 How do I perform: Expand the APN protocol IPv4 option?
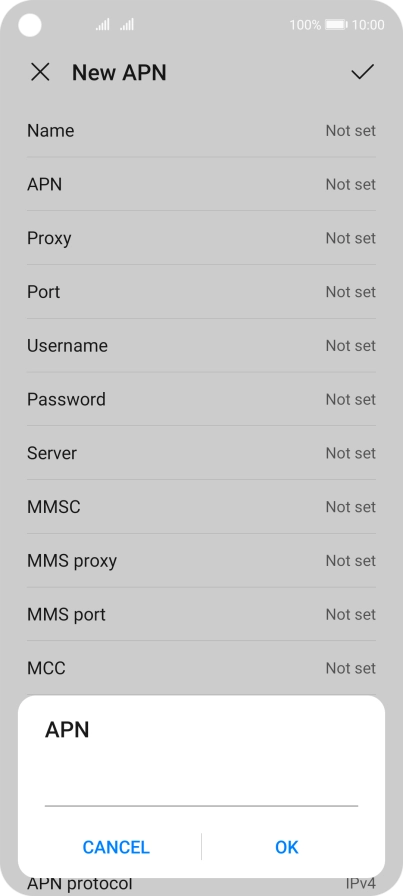click(x=201, y=884)
